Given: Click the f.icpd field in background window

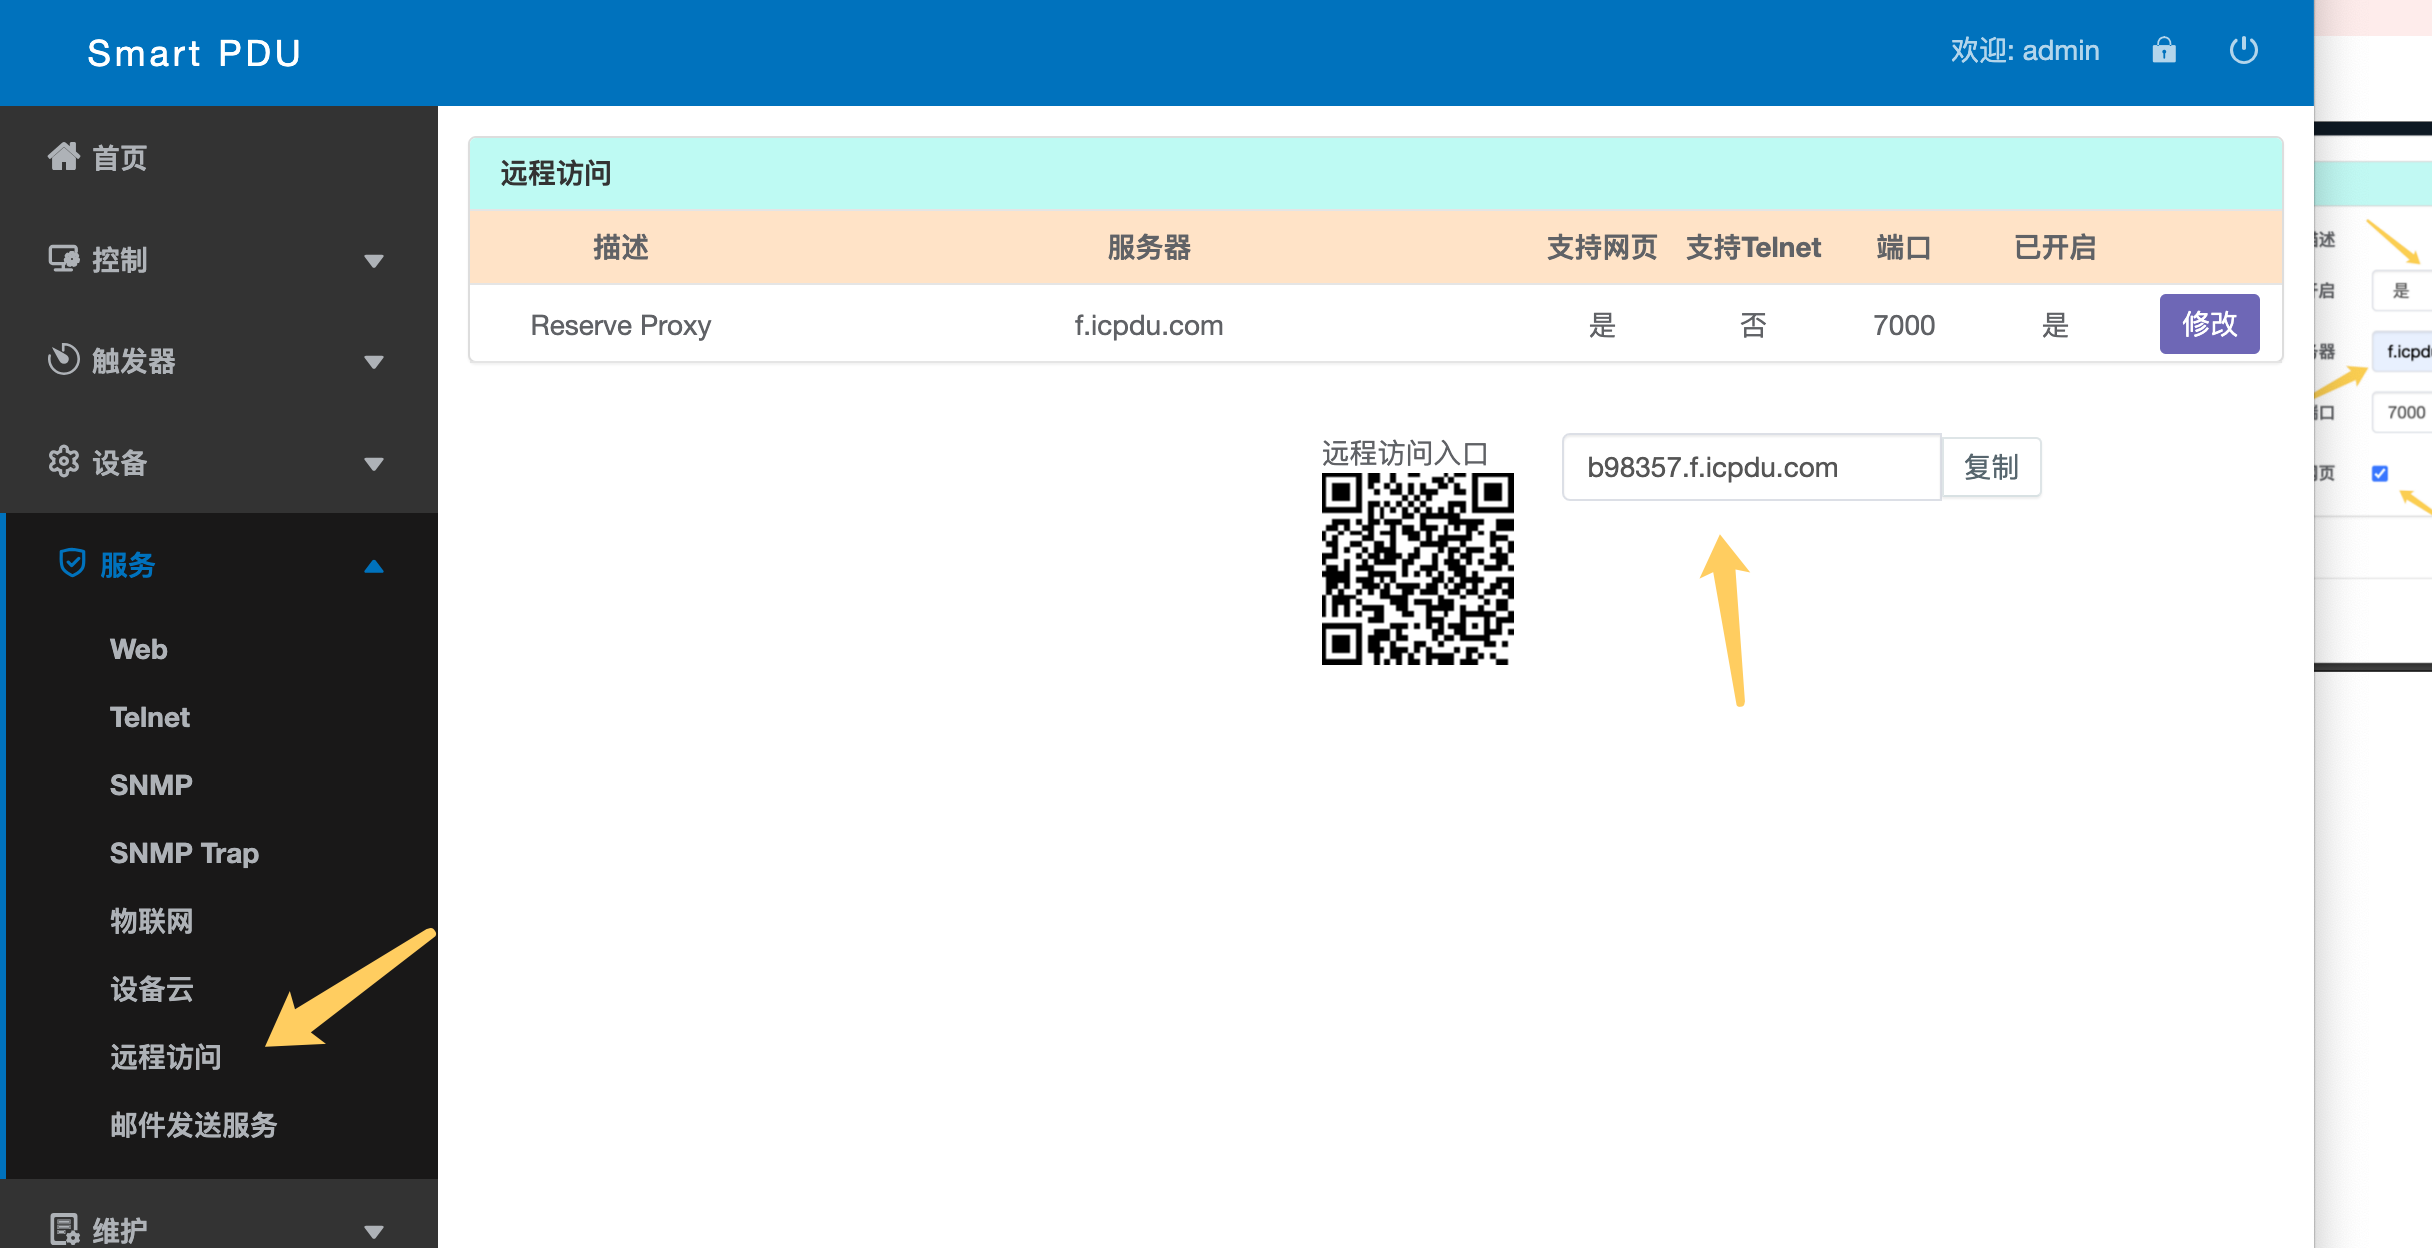Looking at the screenshot, I should pyautogui.click(x=2403, y=351).
